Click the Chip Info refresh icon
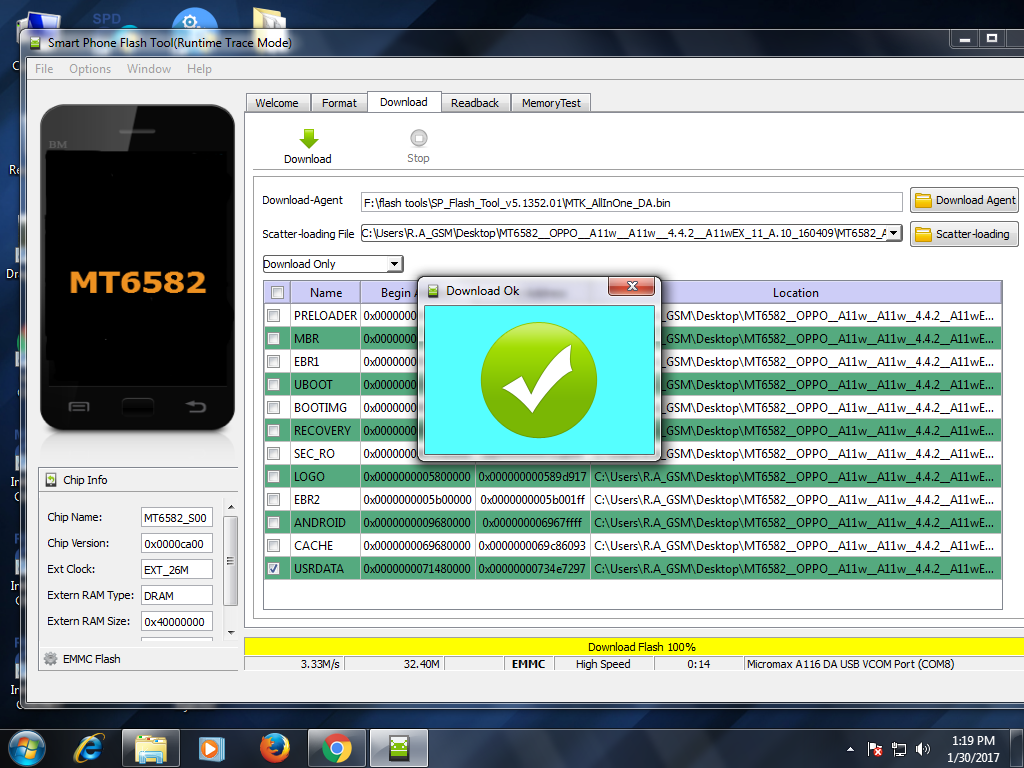1024x768 pixels. [x=51, y=480]
